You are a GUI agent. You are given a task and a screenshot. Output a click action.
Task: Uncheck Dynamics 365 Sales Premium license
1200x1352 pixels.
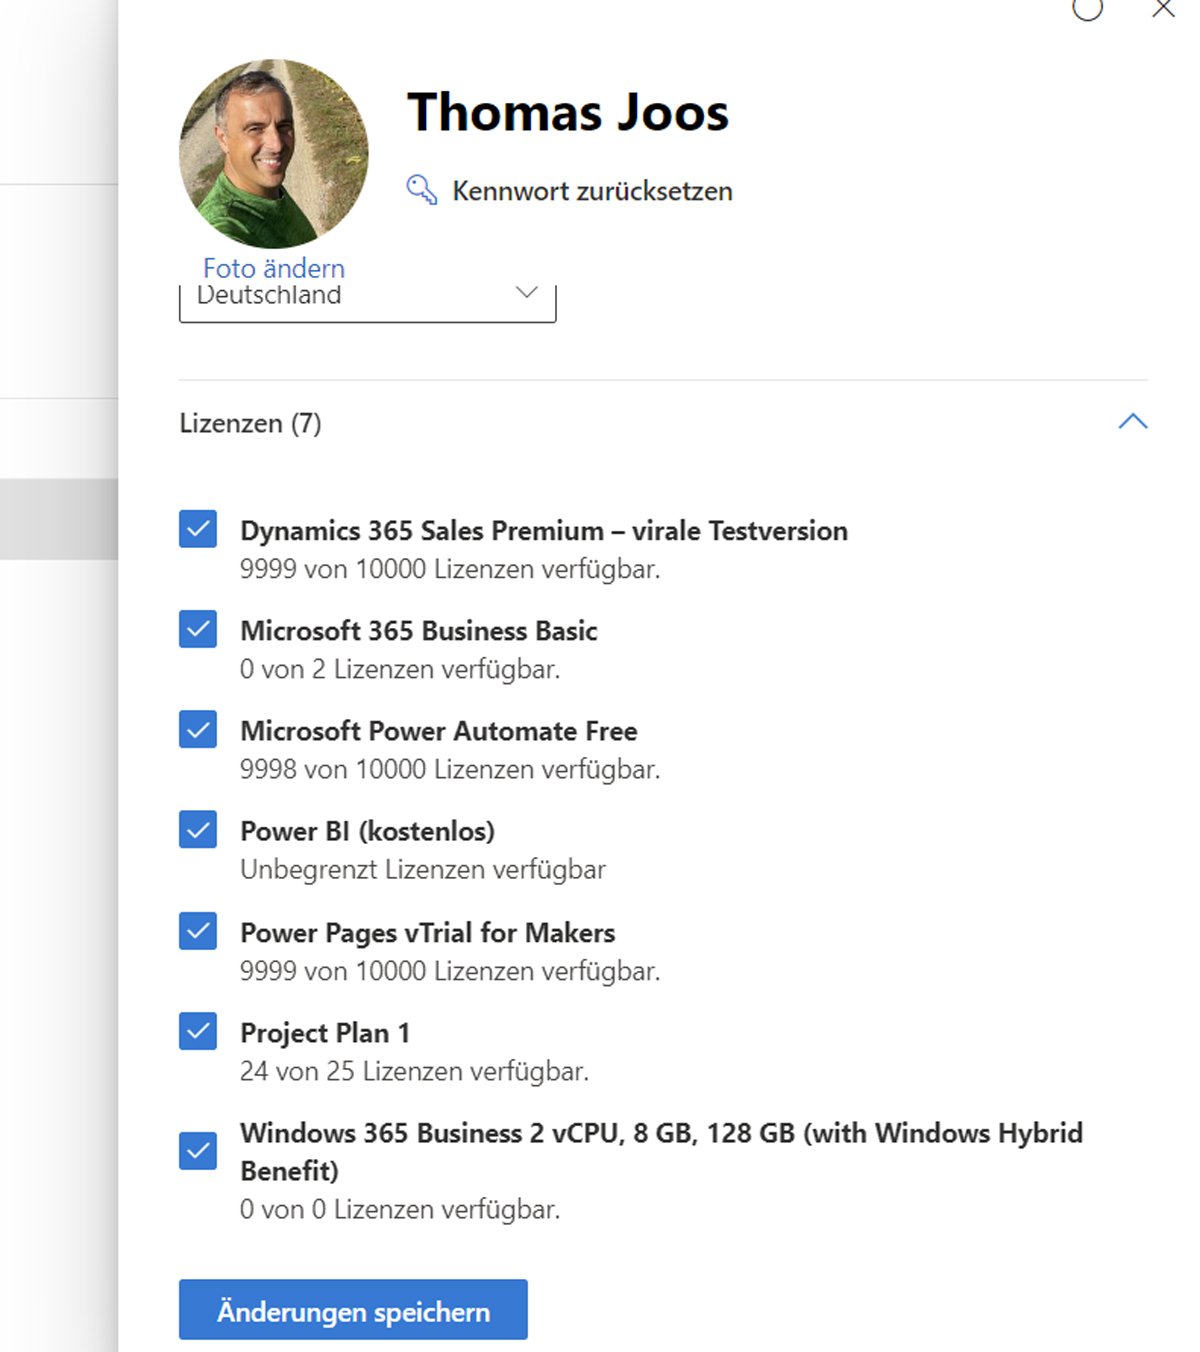[198, 529]
